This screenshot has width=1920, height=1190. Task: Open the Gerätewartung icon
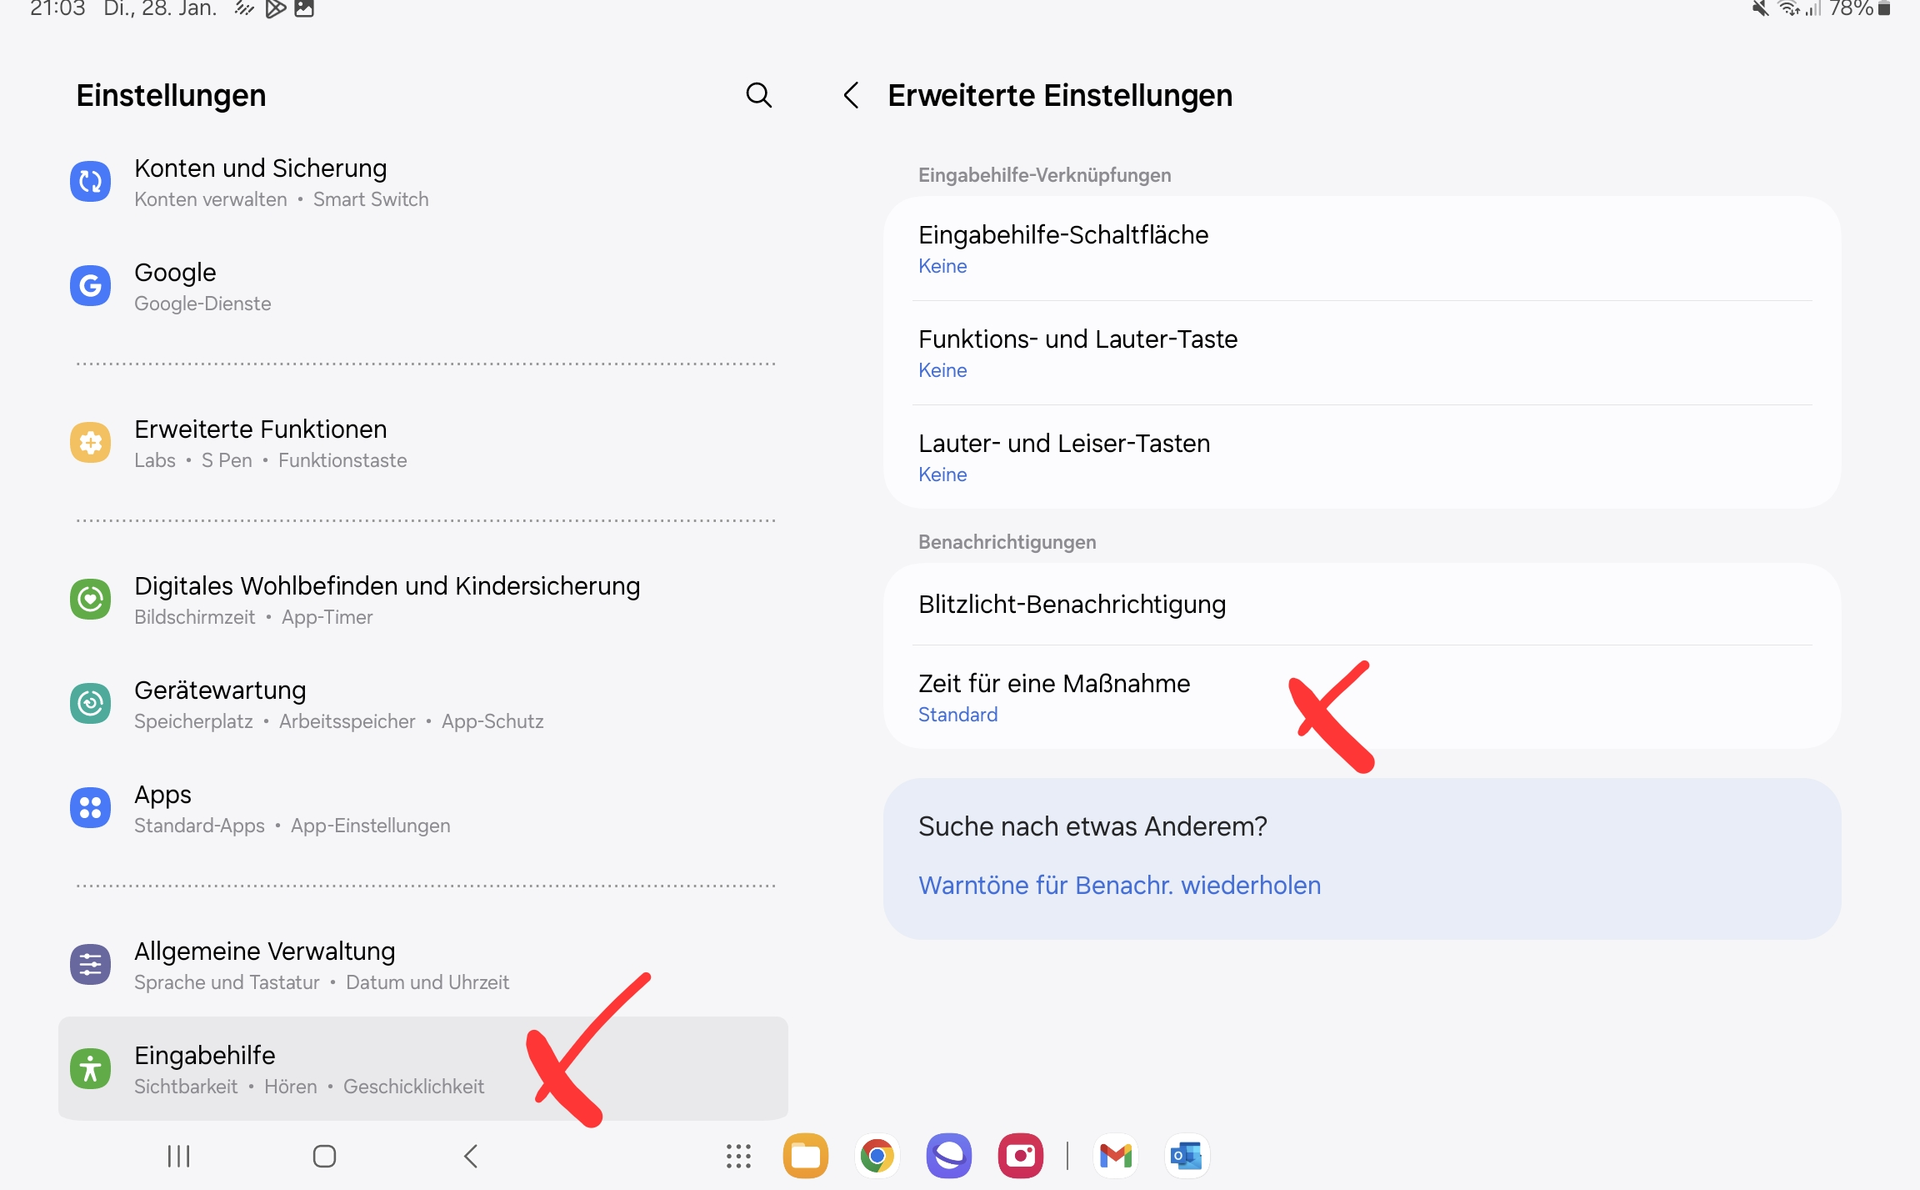(x=90, y=704)
